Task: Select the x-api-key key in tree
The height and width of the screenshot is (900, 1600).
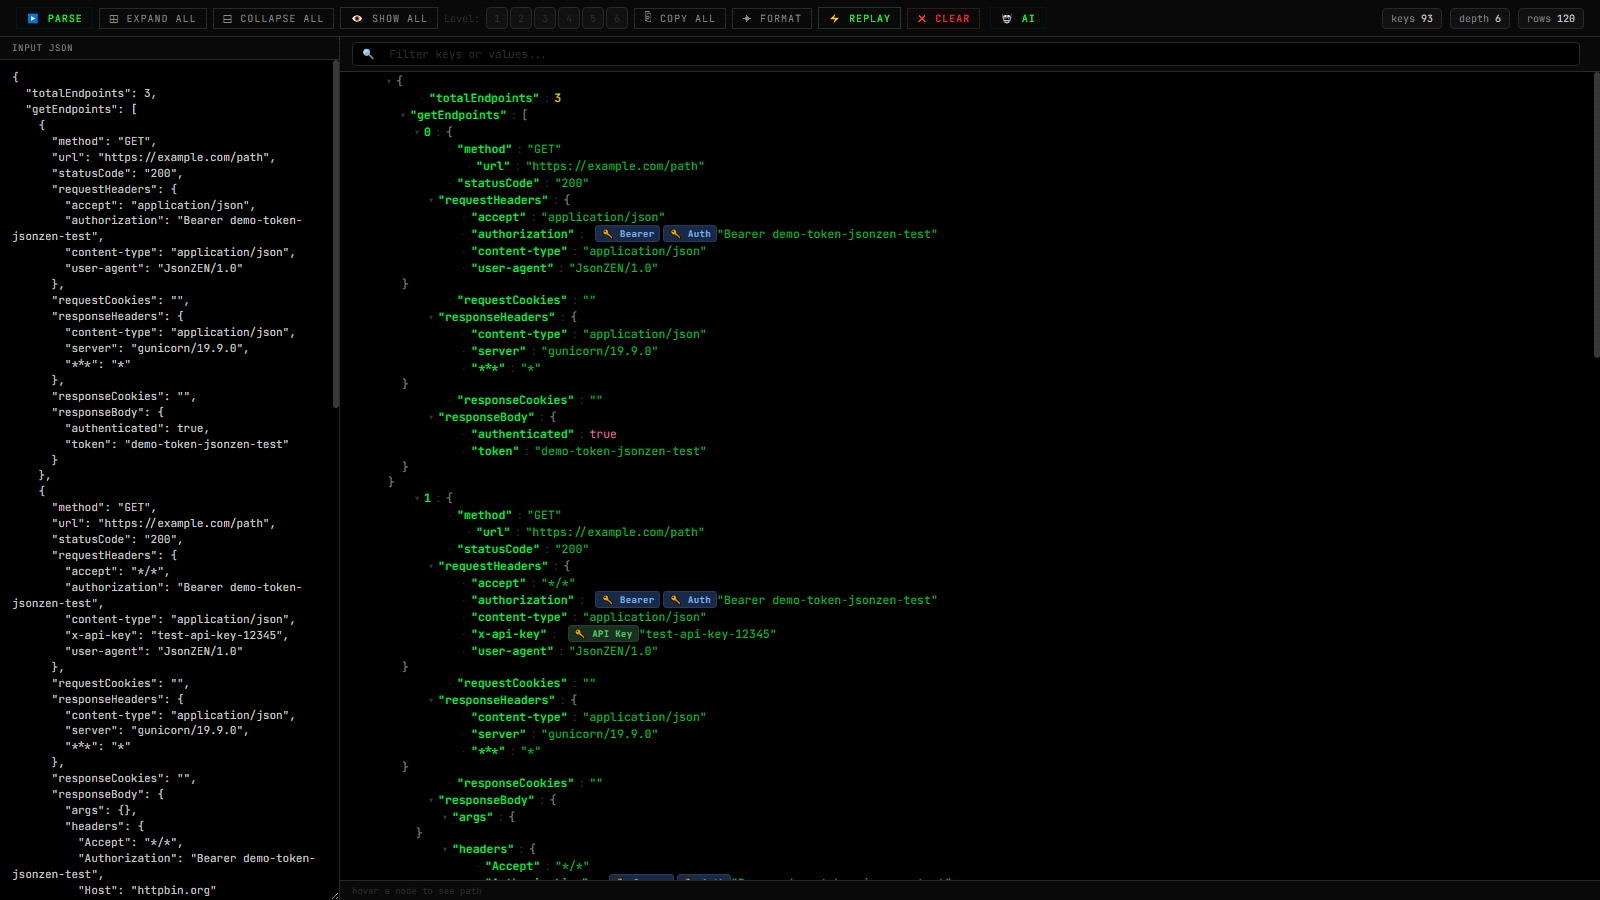Action: 509,634
